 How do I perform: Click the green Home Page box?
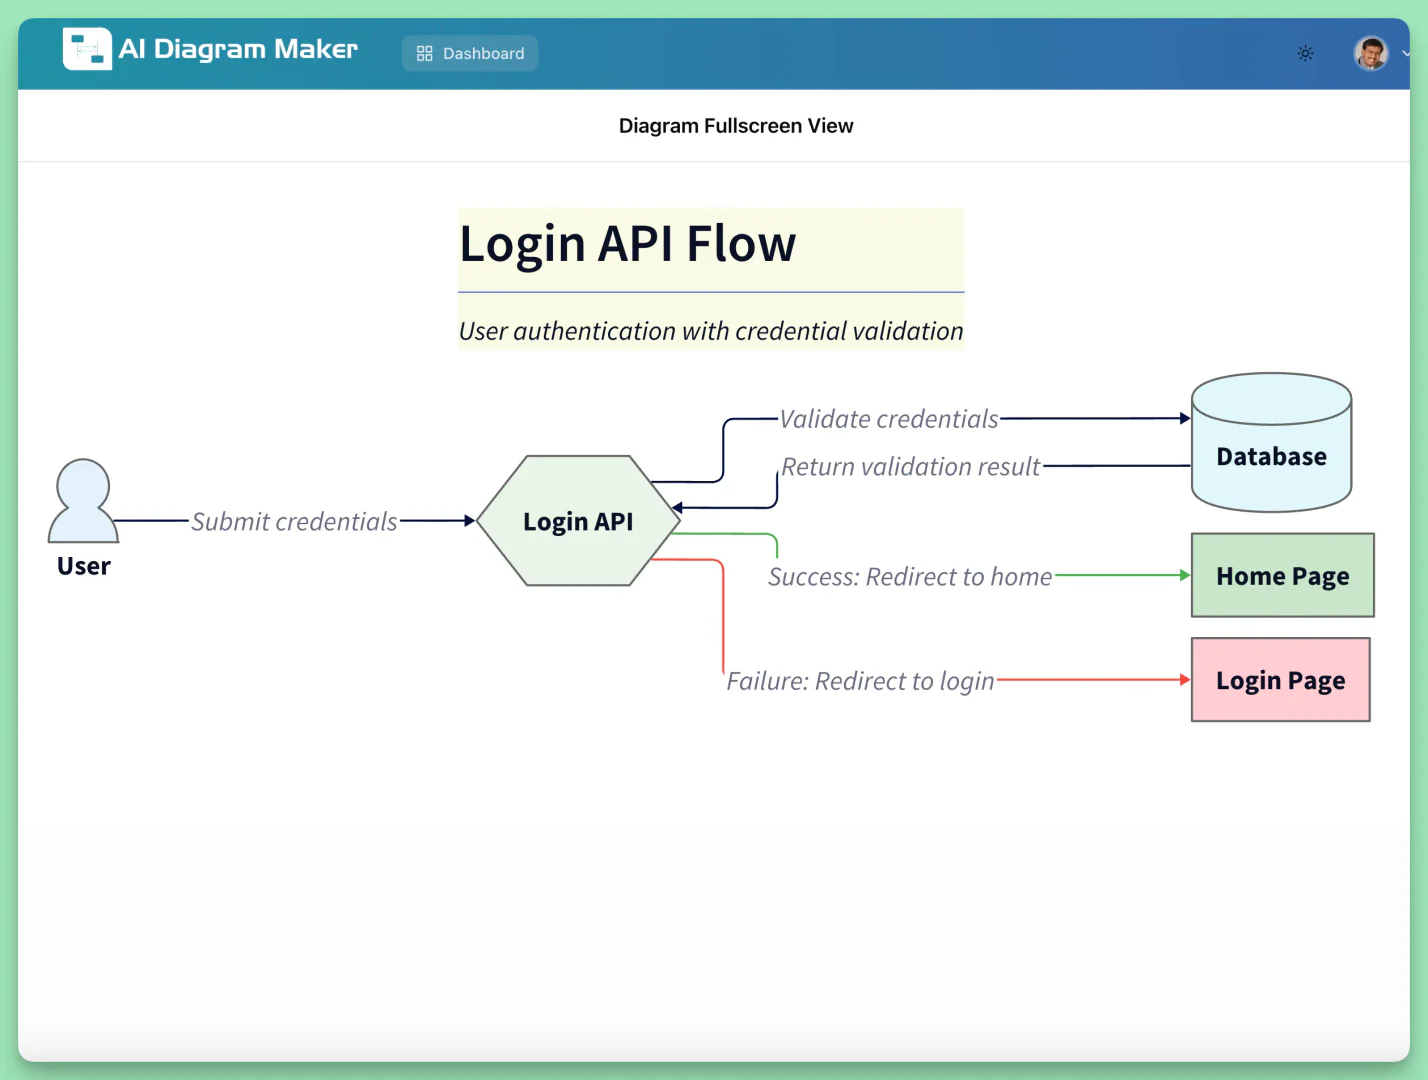(x=1282, y=575)
